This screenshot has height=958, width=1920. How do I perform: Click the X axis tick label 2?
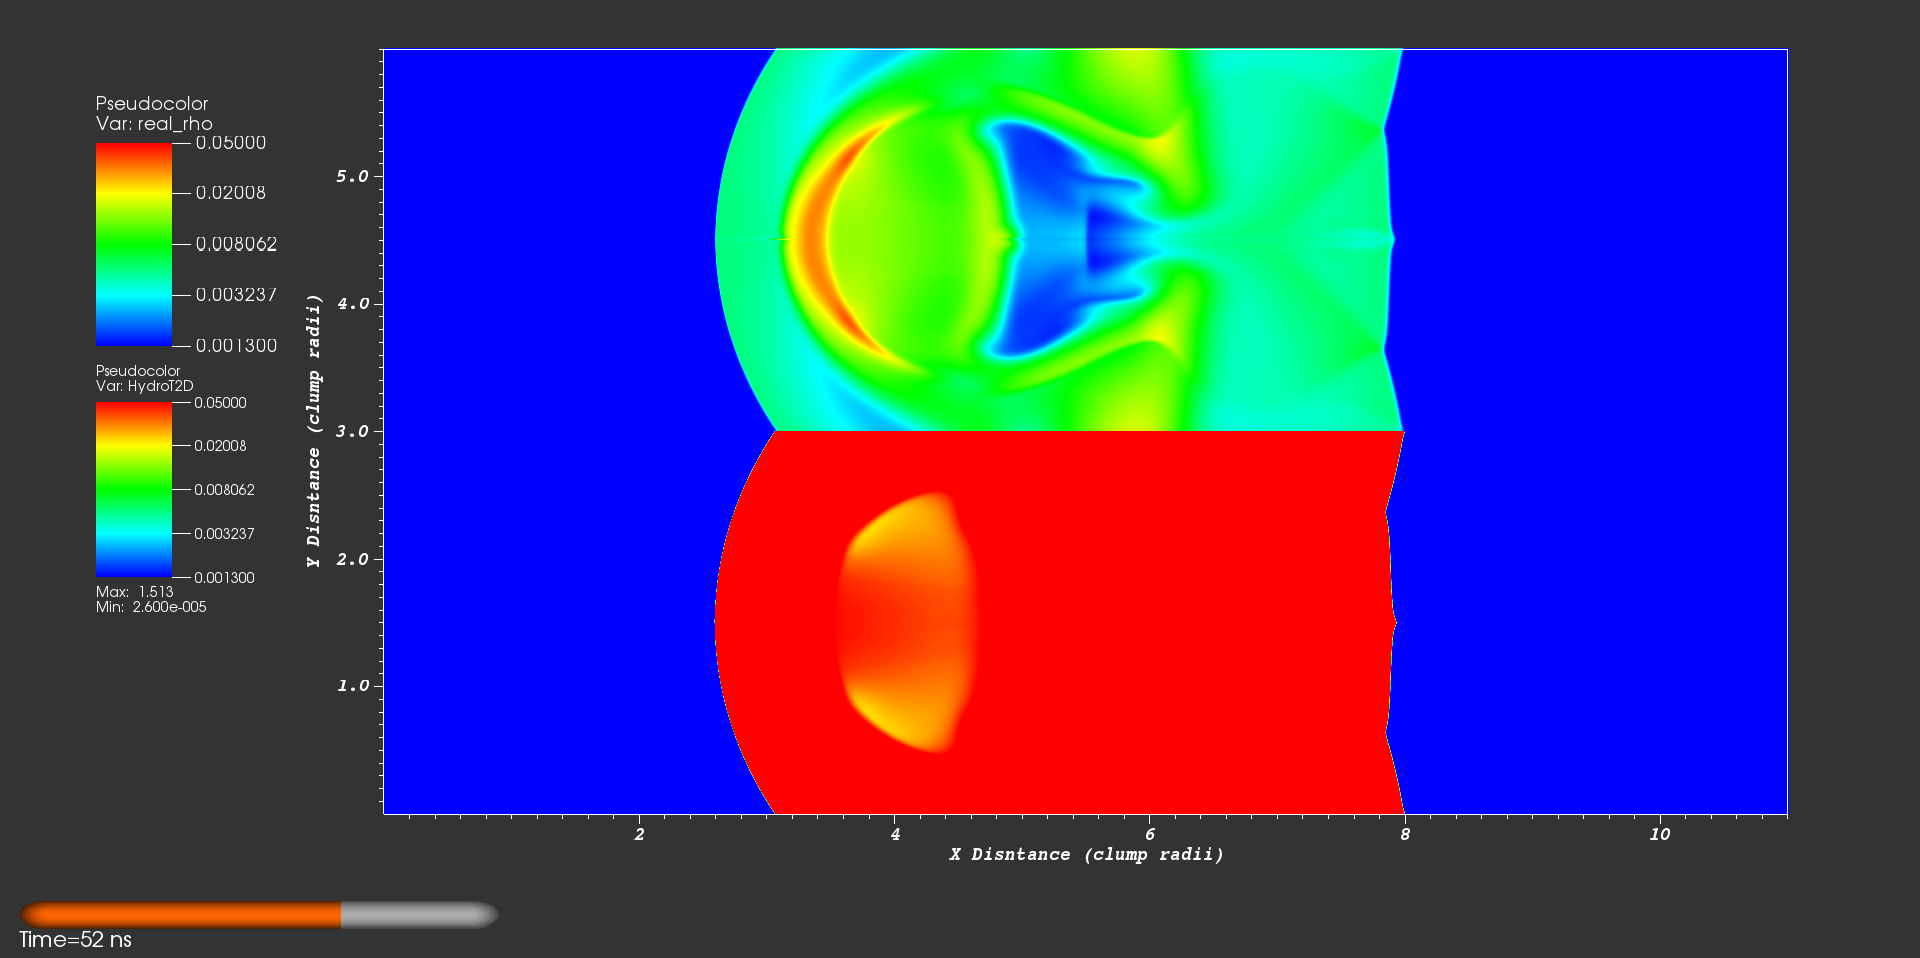coord(640,834)
